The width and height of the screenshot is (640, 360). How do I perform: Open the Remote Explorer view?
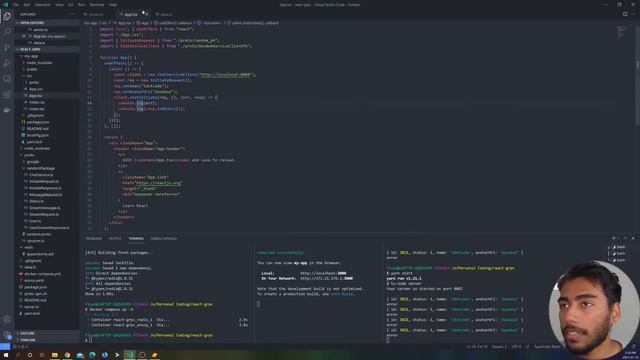click(x=7, y=79)
